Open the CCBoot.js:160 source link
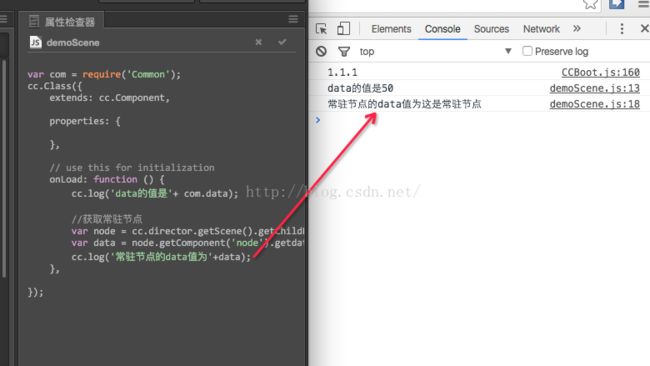 (x=600, y=73)
